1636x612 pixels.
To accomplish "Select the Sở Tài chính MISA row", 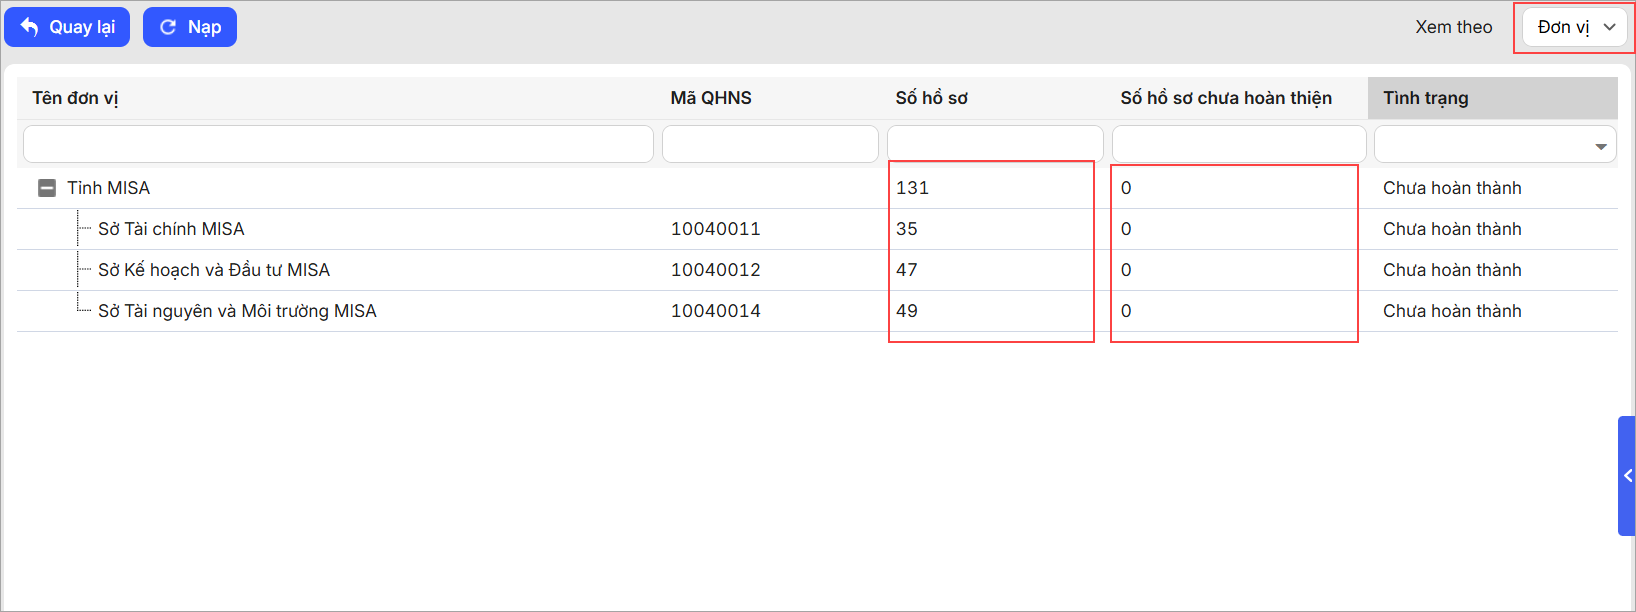I will point(171,229).
